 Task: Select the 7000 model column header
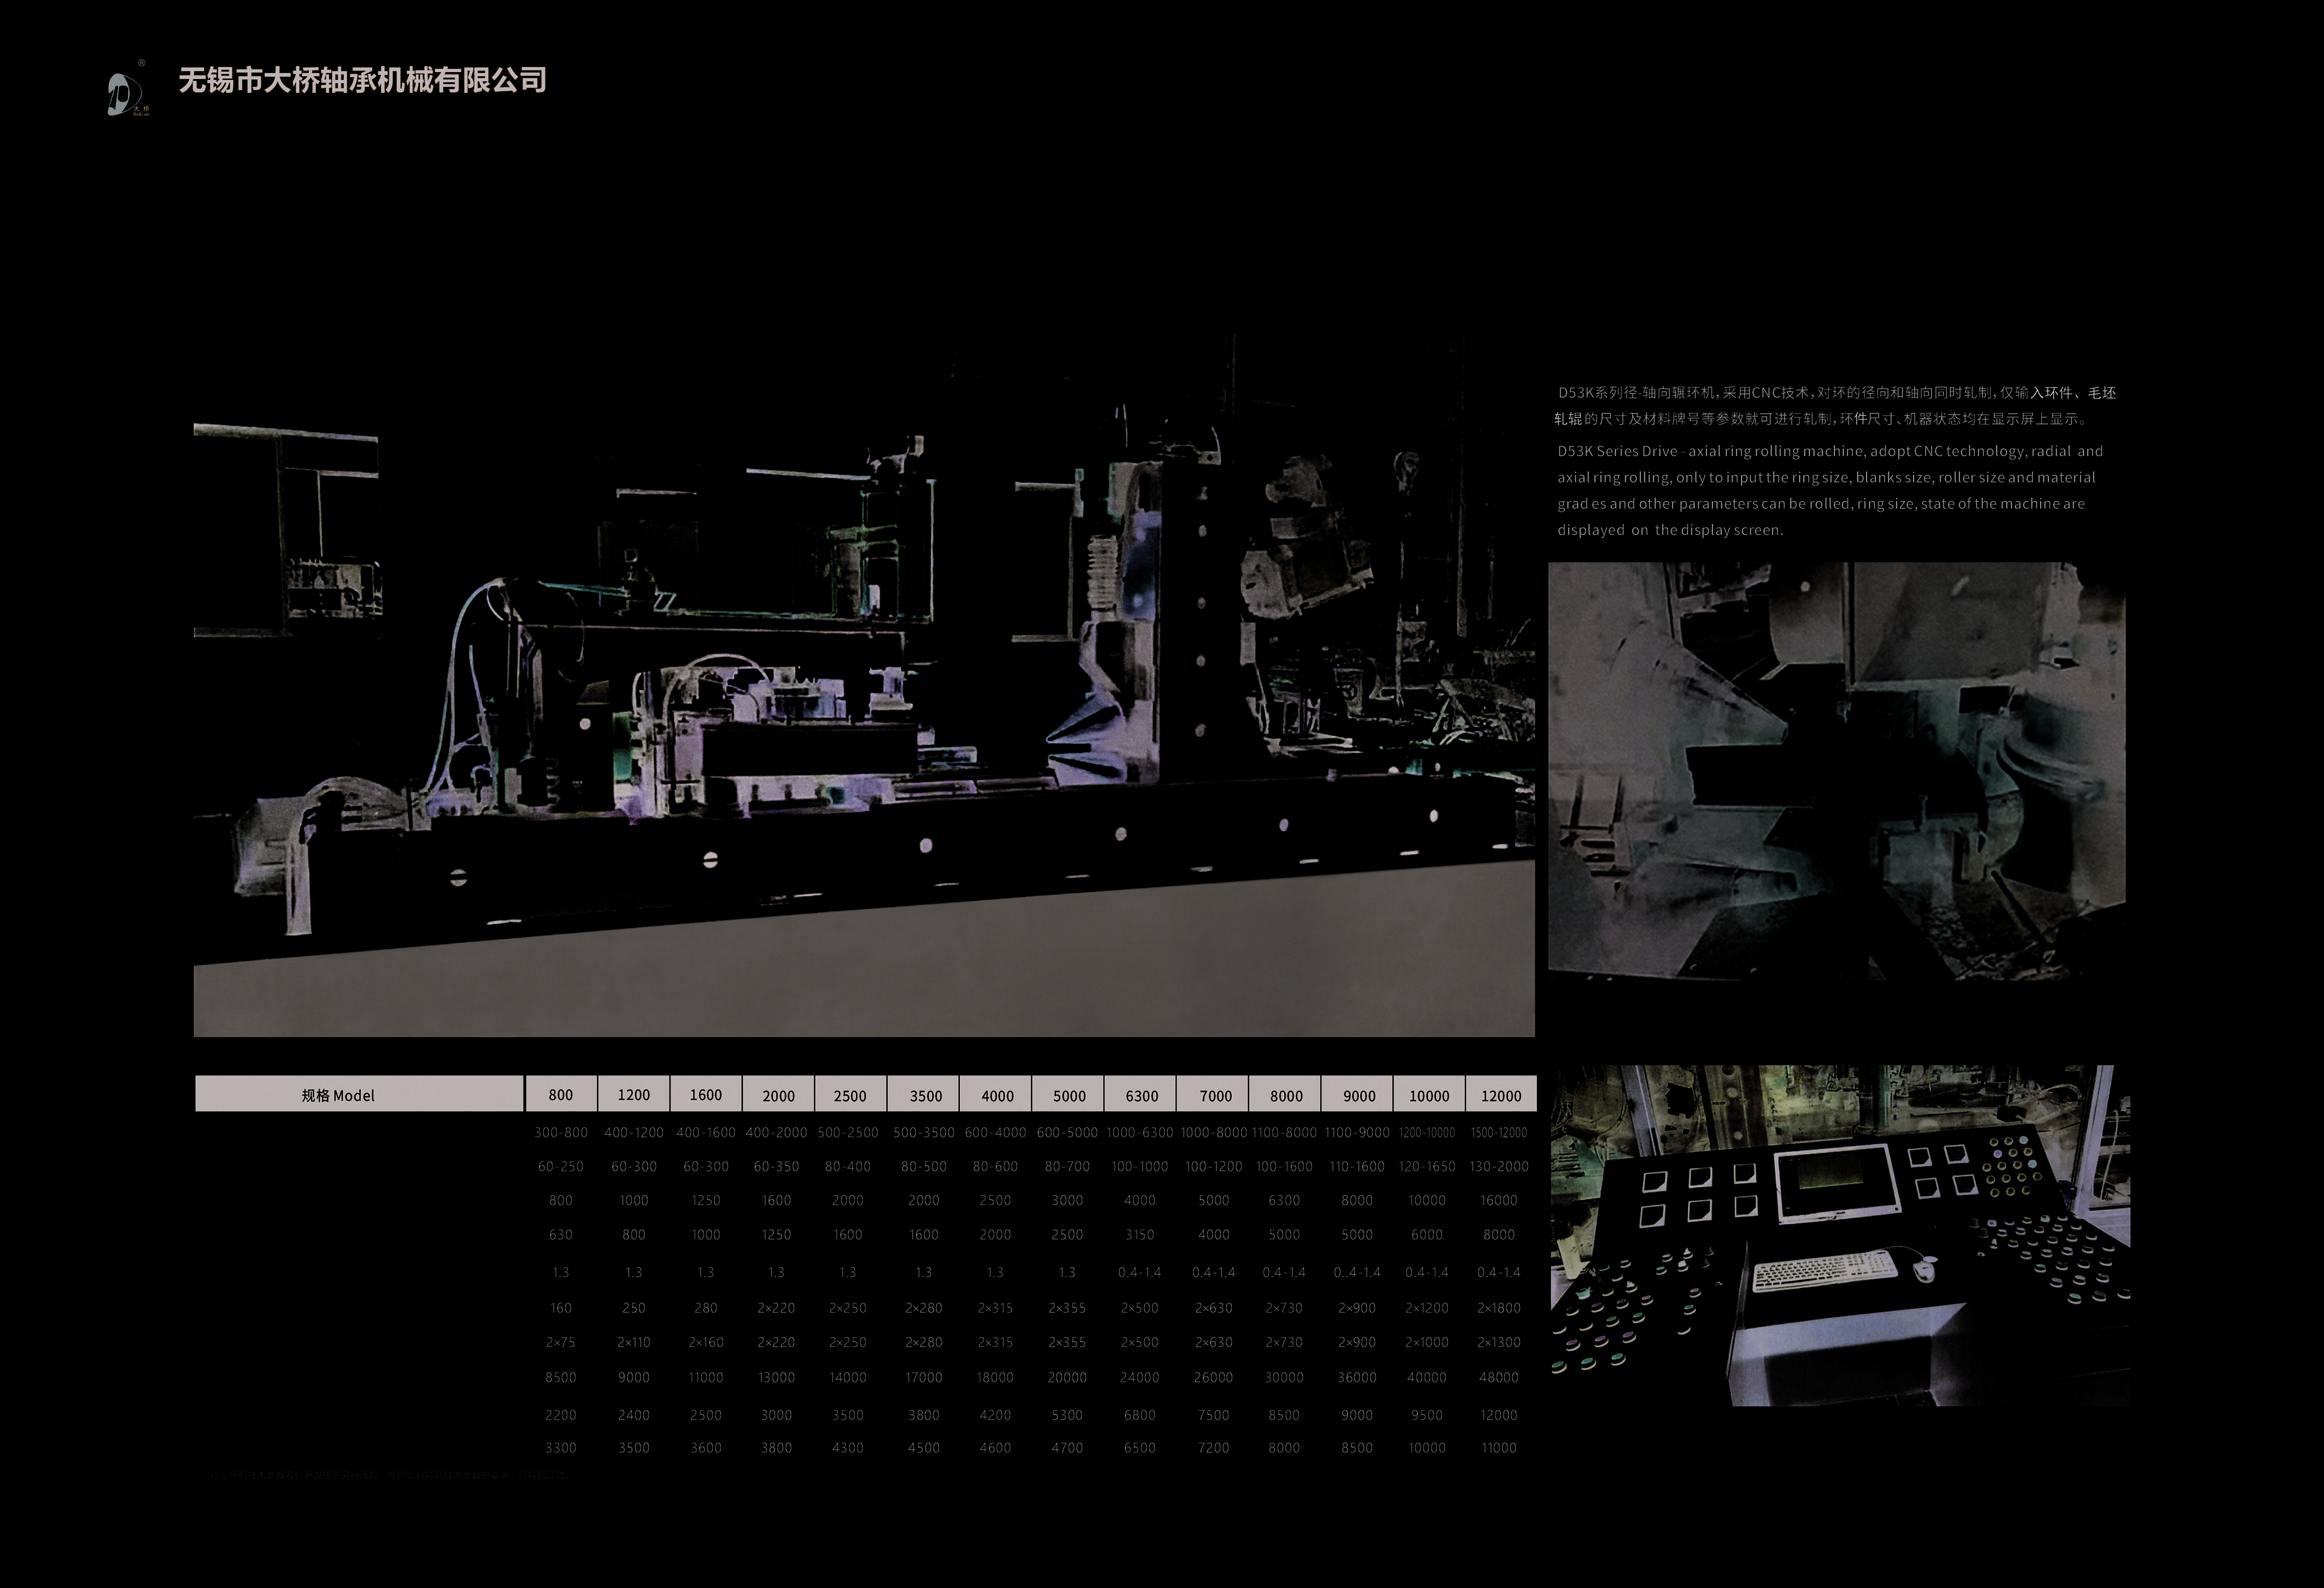1214,1094
